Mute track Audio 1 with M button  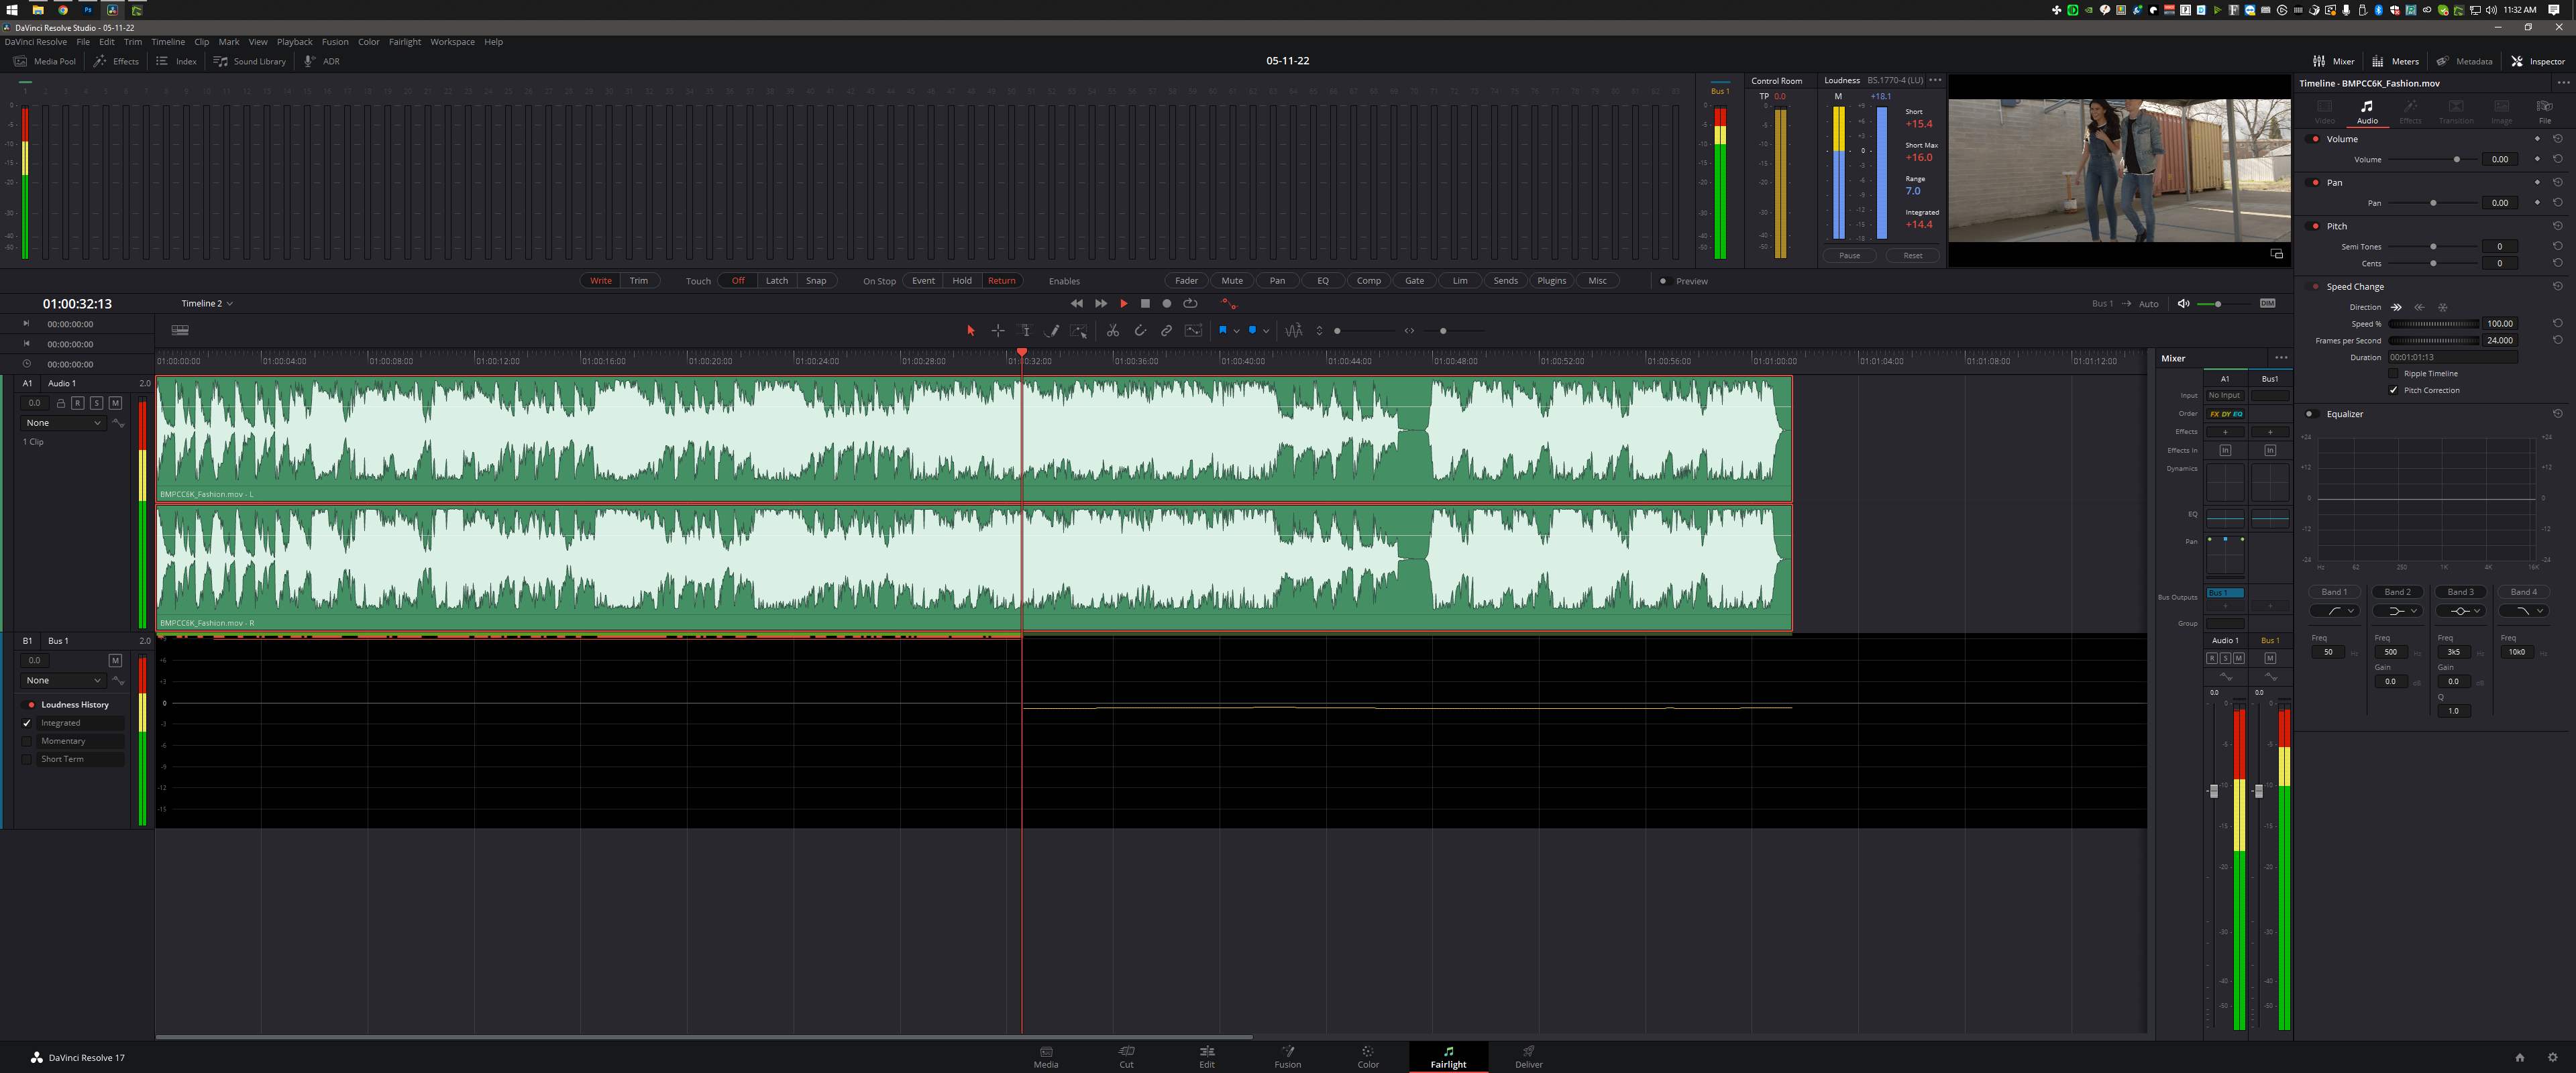(115, 403)
